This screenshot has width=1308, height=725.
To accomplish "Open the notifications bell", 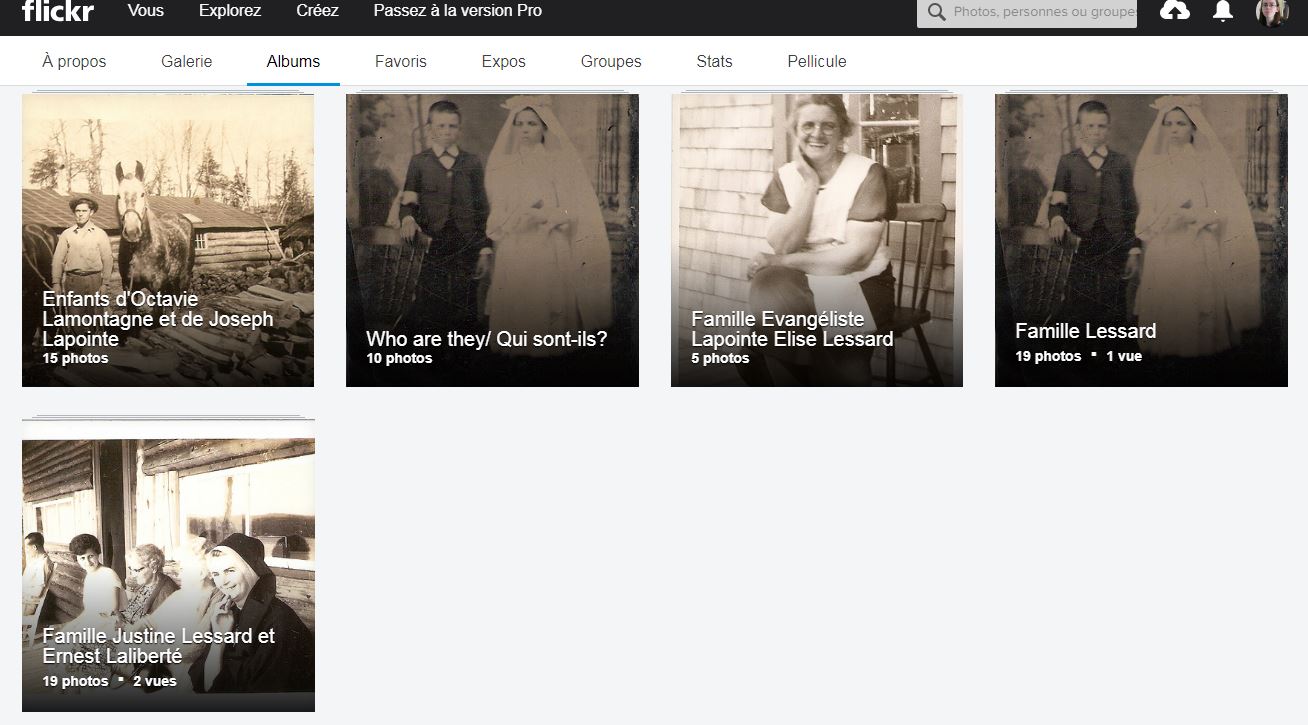I will [x=1222, y=11].
